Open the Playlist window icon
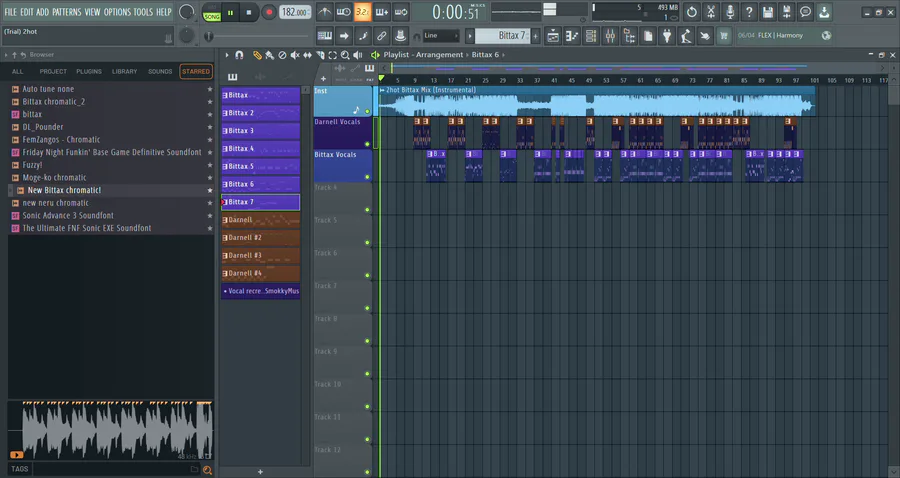900x478 pixels. [553, 36]
